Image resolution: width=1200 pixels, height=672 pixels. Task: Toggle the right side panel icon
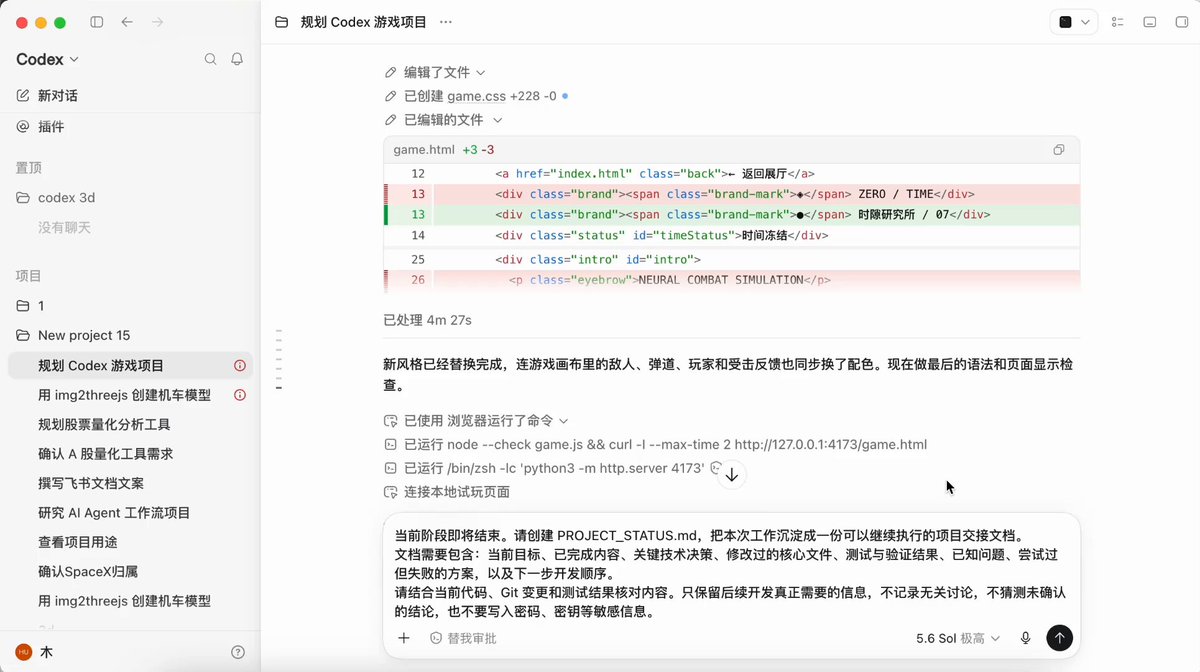click(x=1180, y=22)
